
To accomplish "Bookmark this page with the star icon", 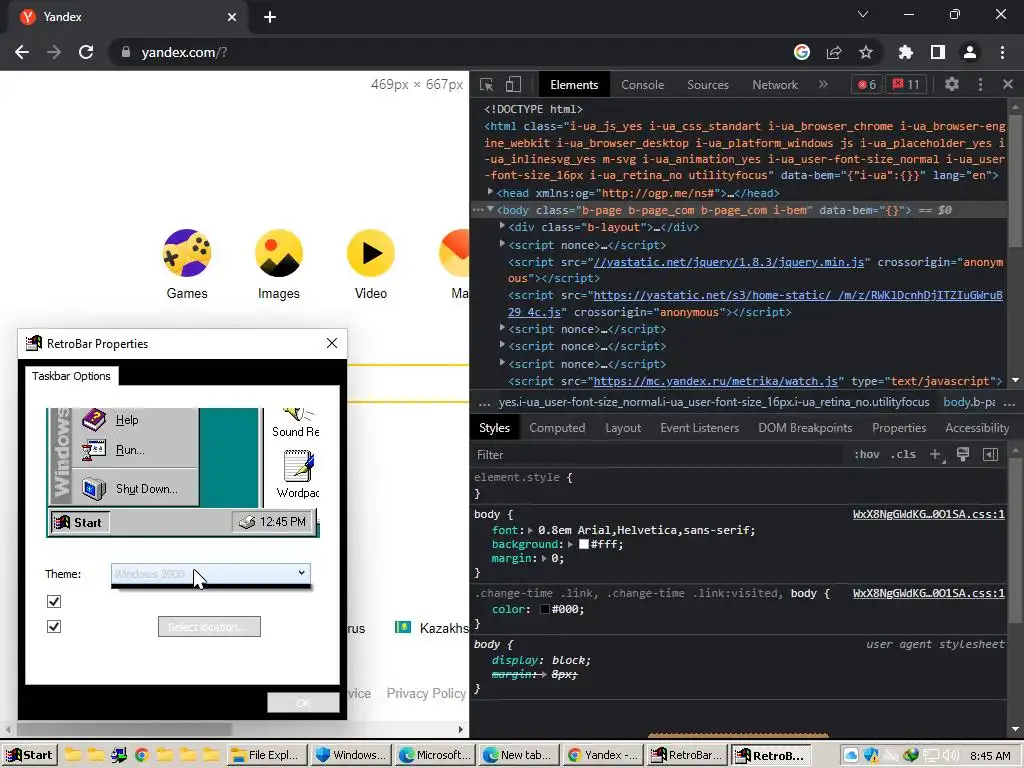I will (x=866, y=52).
